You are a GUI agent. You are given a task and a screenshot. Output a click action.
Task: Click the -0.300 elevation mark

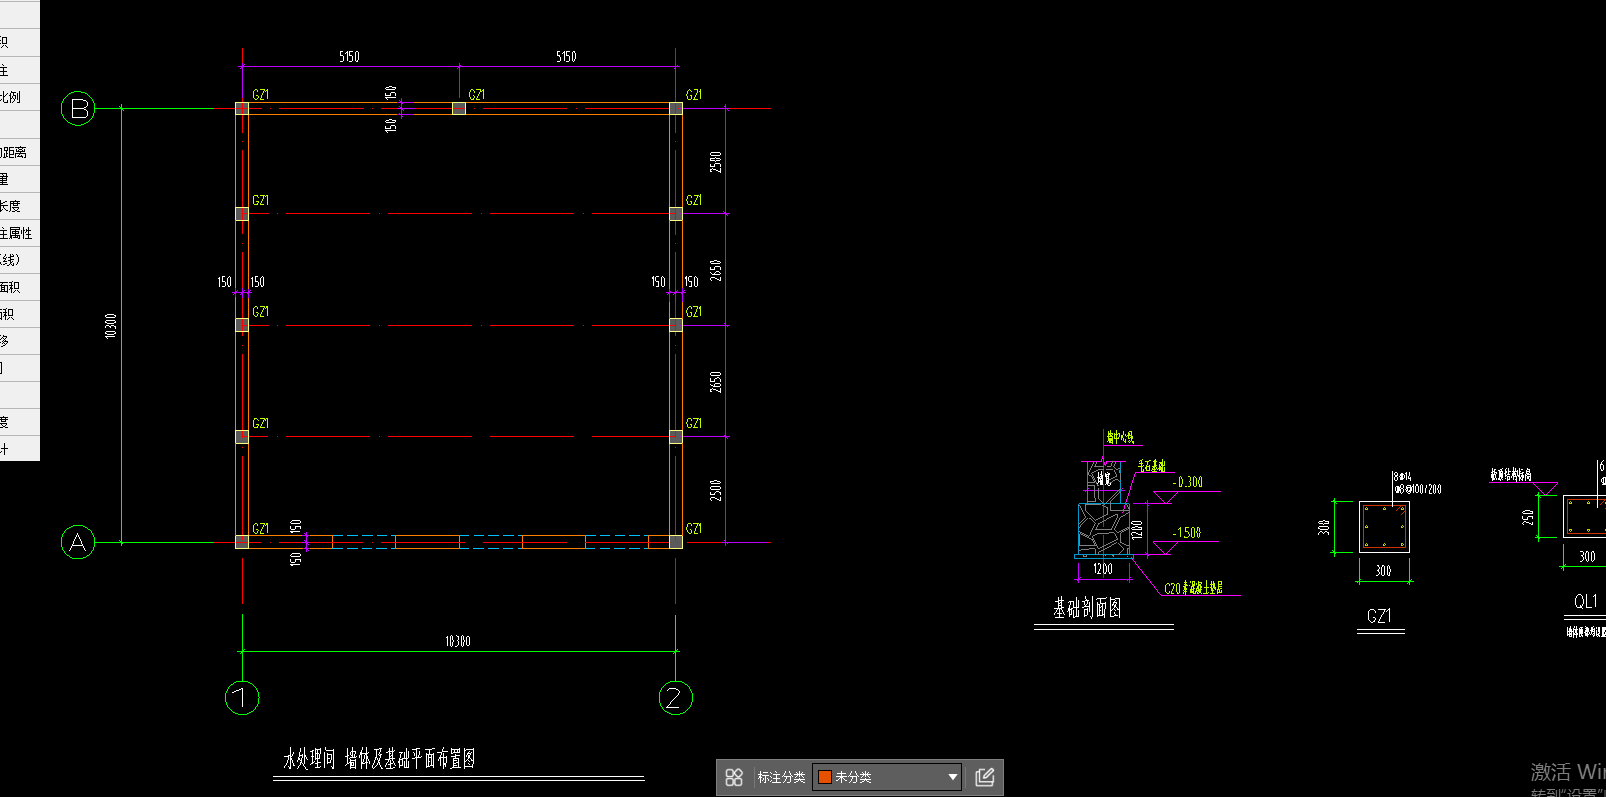[x=1188, y=482]
